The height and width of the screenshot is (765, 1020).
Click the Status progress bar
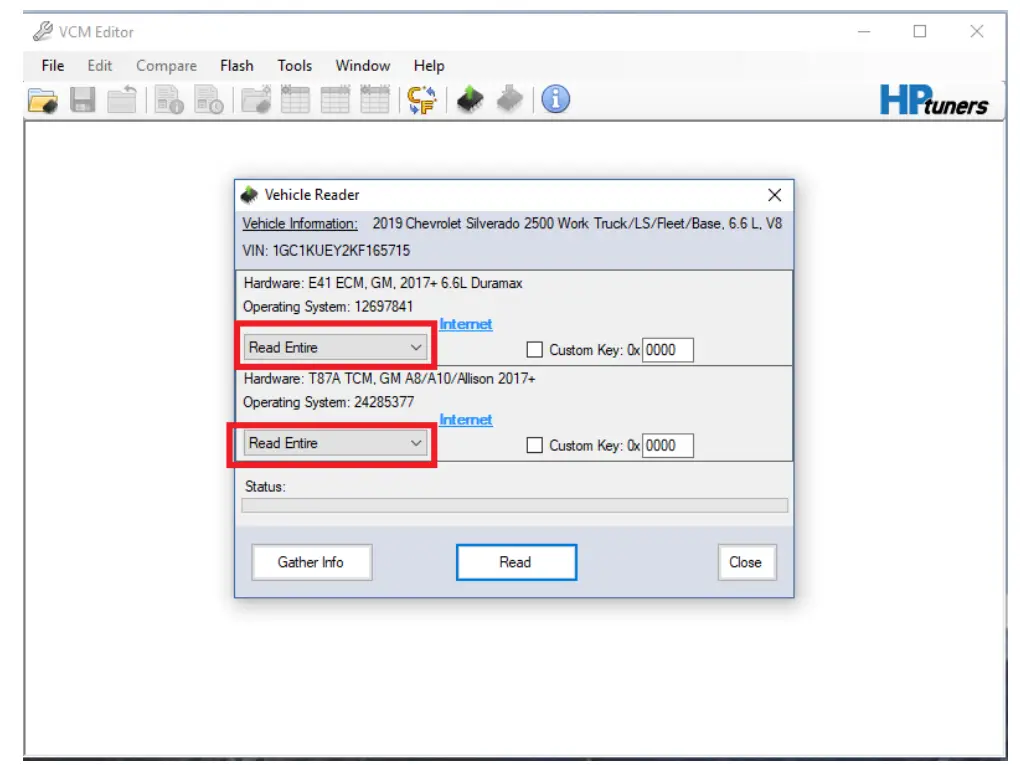514,506
